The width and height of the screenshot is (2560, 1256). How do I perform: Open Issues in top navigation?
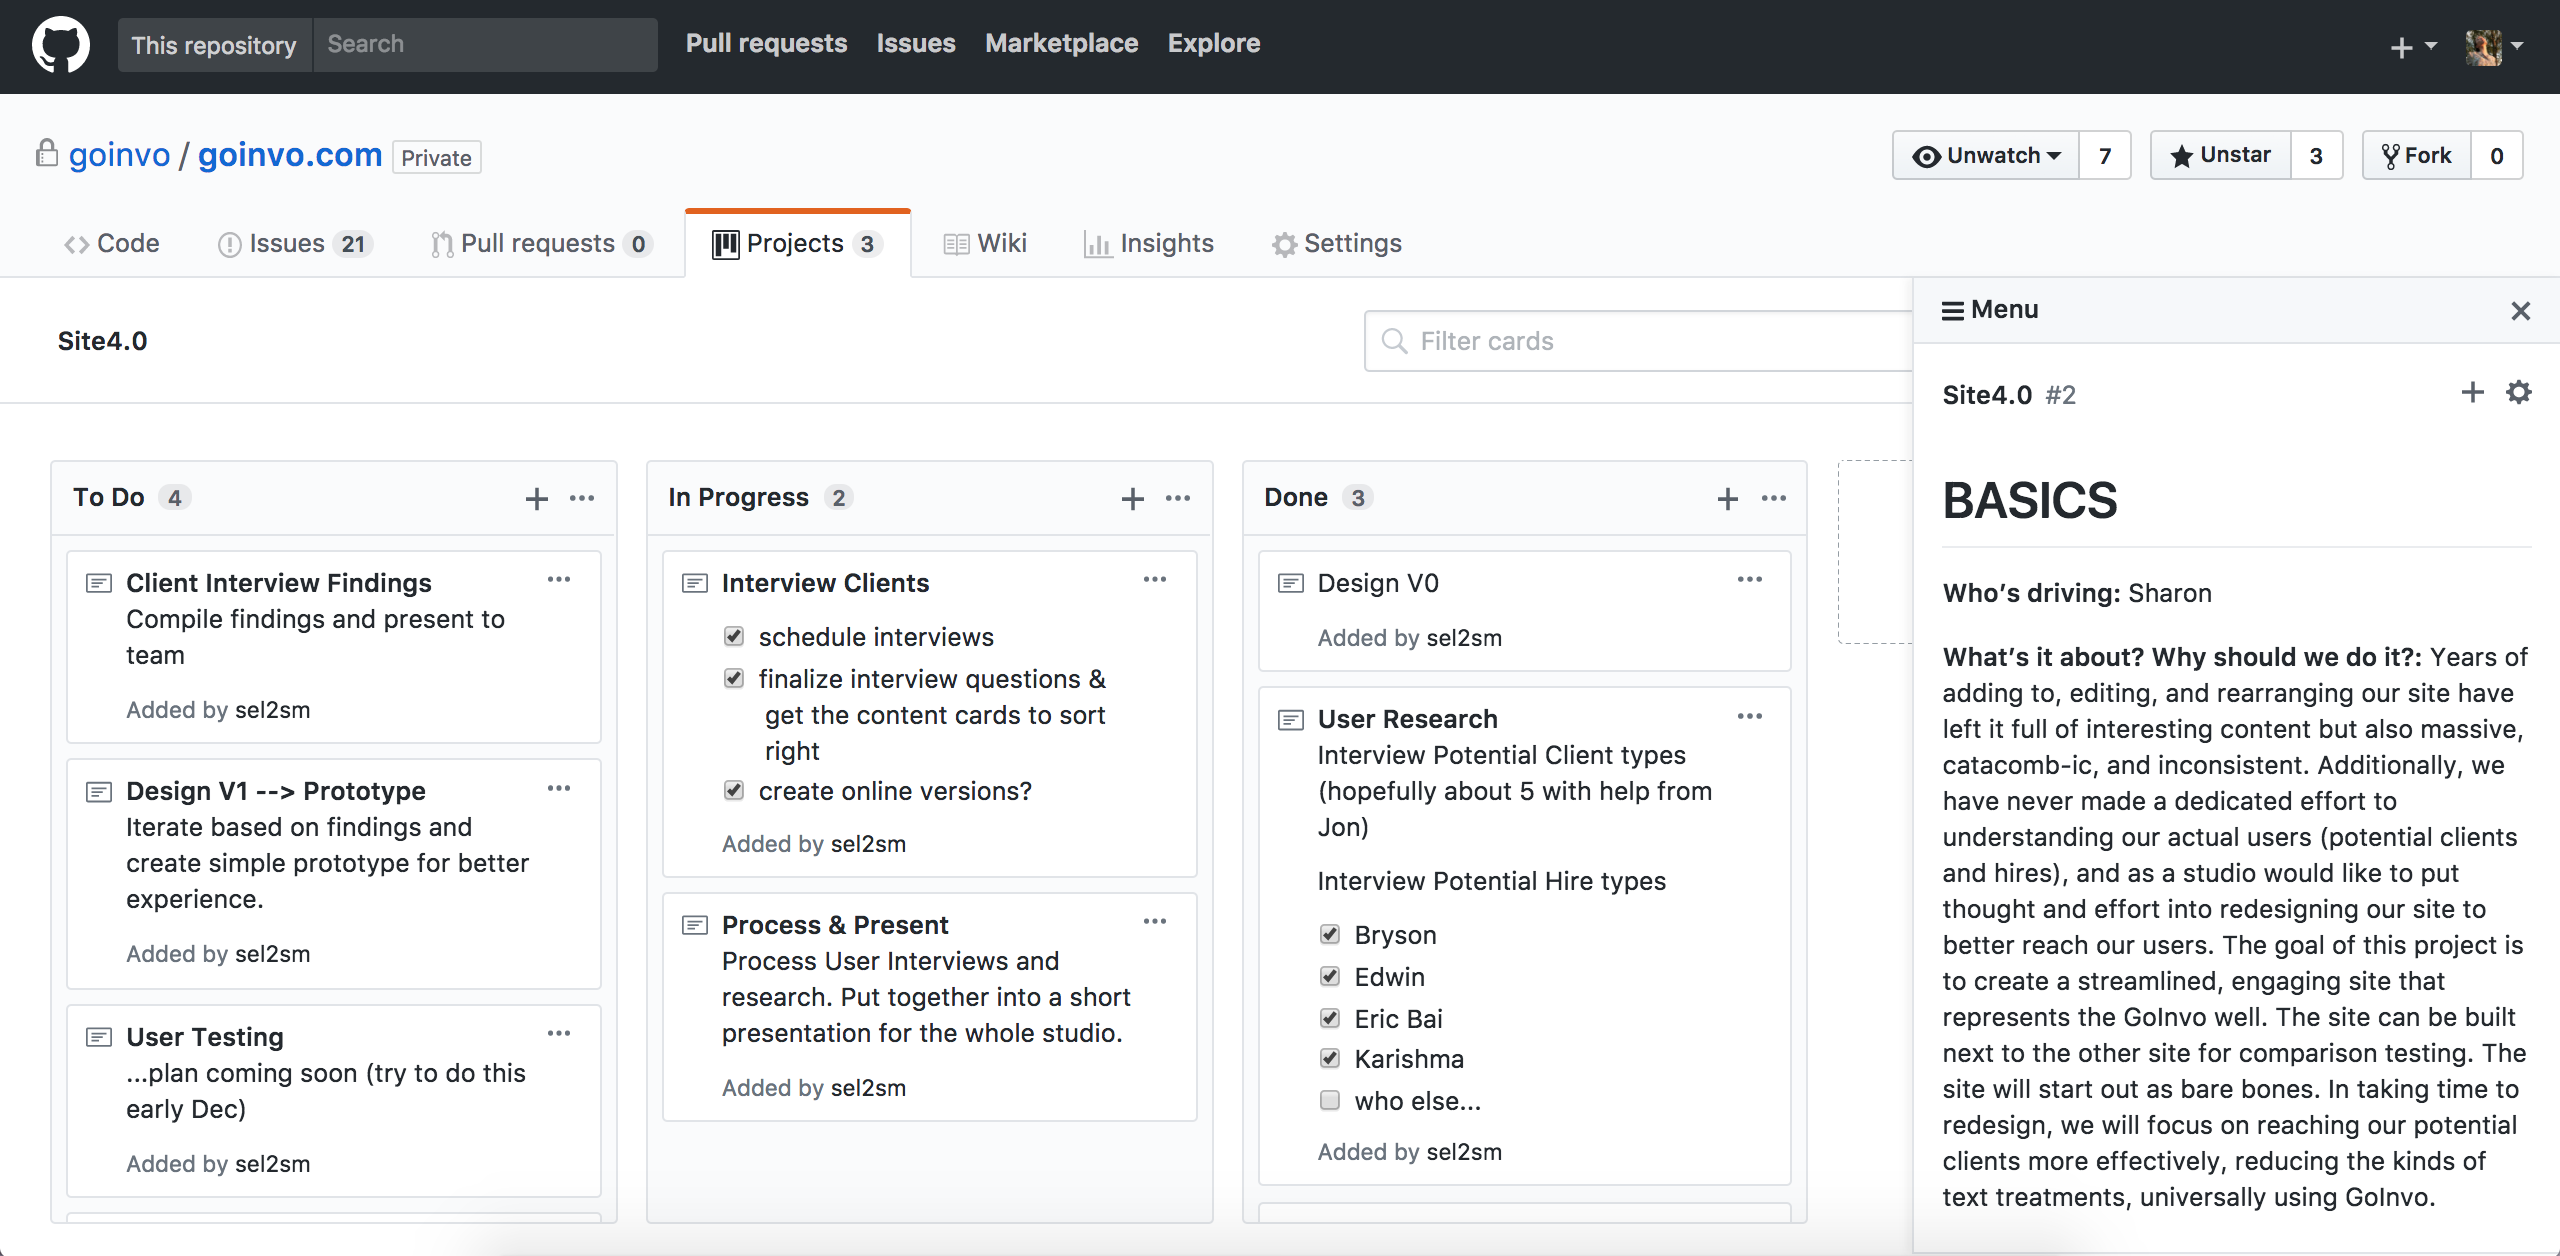coord(916,44)
